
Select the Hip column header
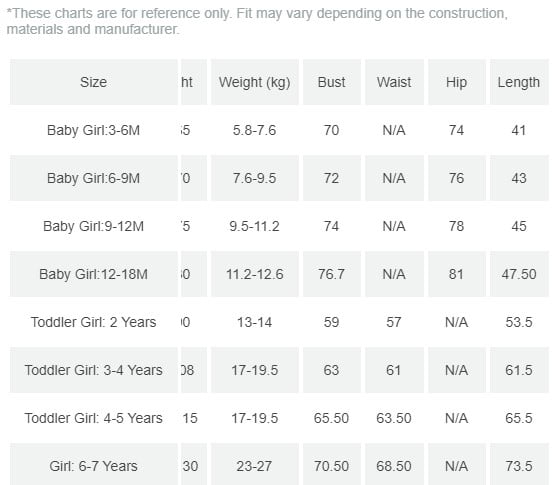point(457,82)
